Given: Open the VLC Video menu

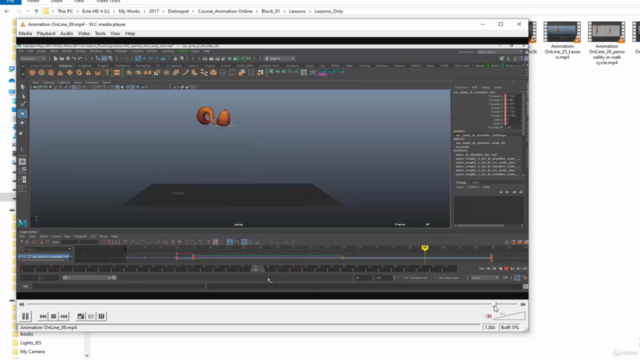Looking at the screenshot, I should tap(84, 33).
